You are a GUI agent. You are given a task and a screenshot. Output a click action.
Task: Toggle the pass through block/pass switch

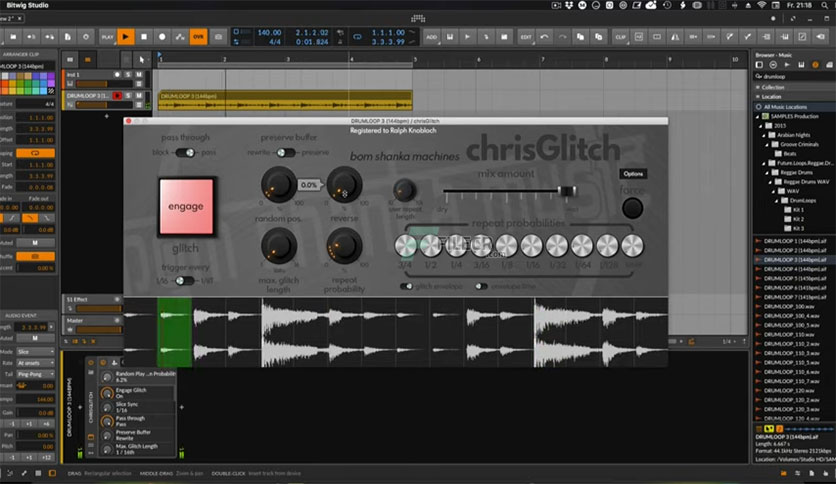(x=185, y=152)
